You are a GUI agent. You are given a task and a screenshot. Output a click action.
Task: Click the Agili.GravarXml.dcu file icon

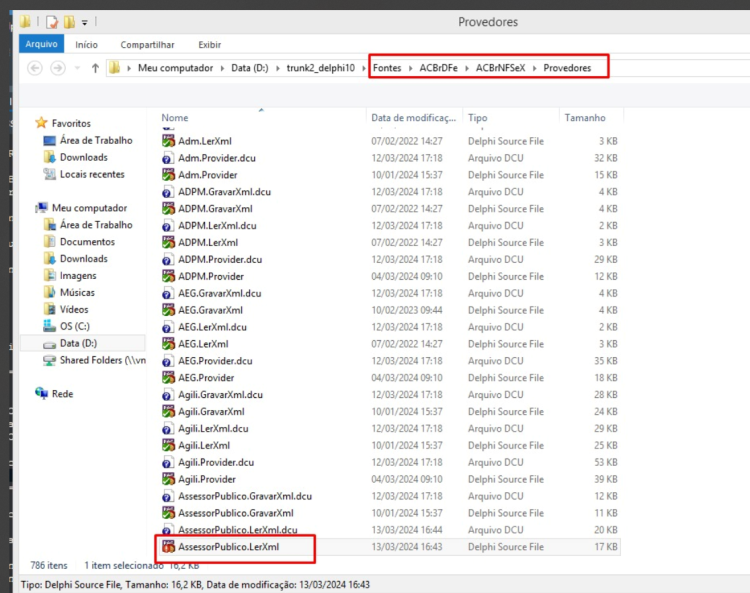[168, 395]
